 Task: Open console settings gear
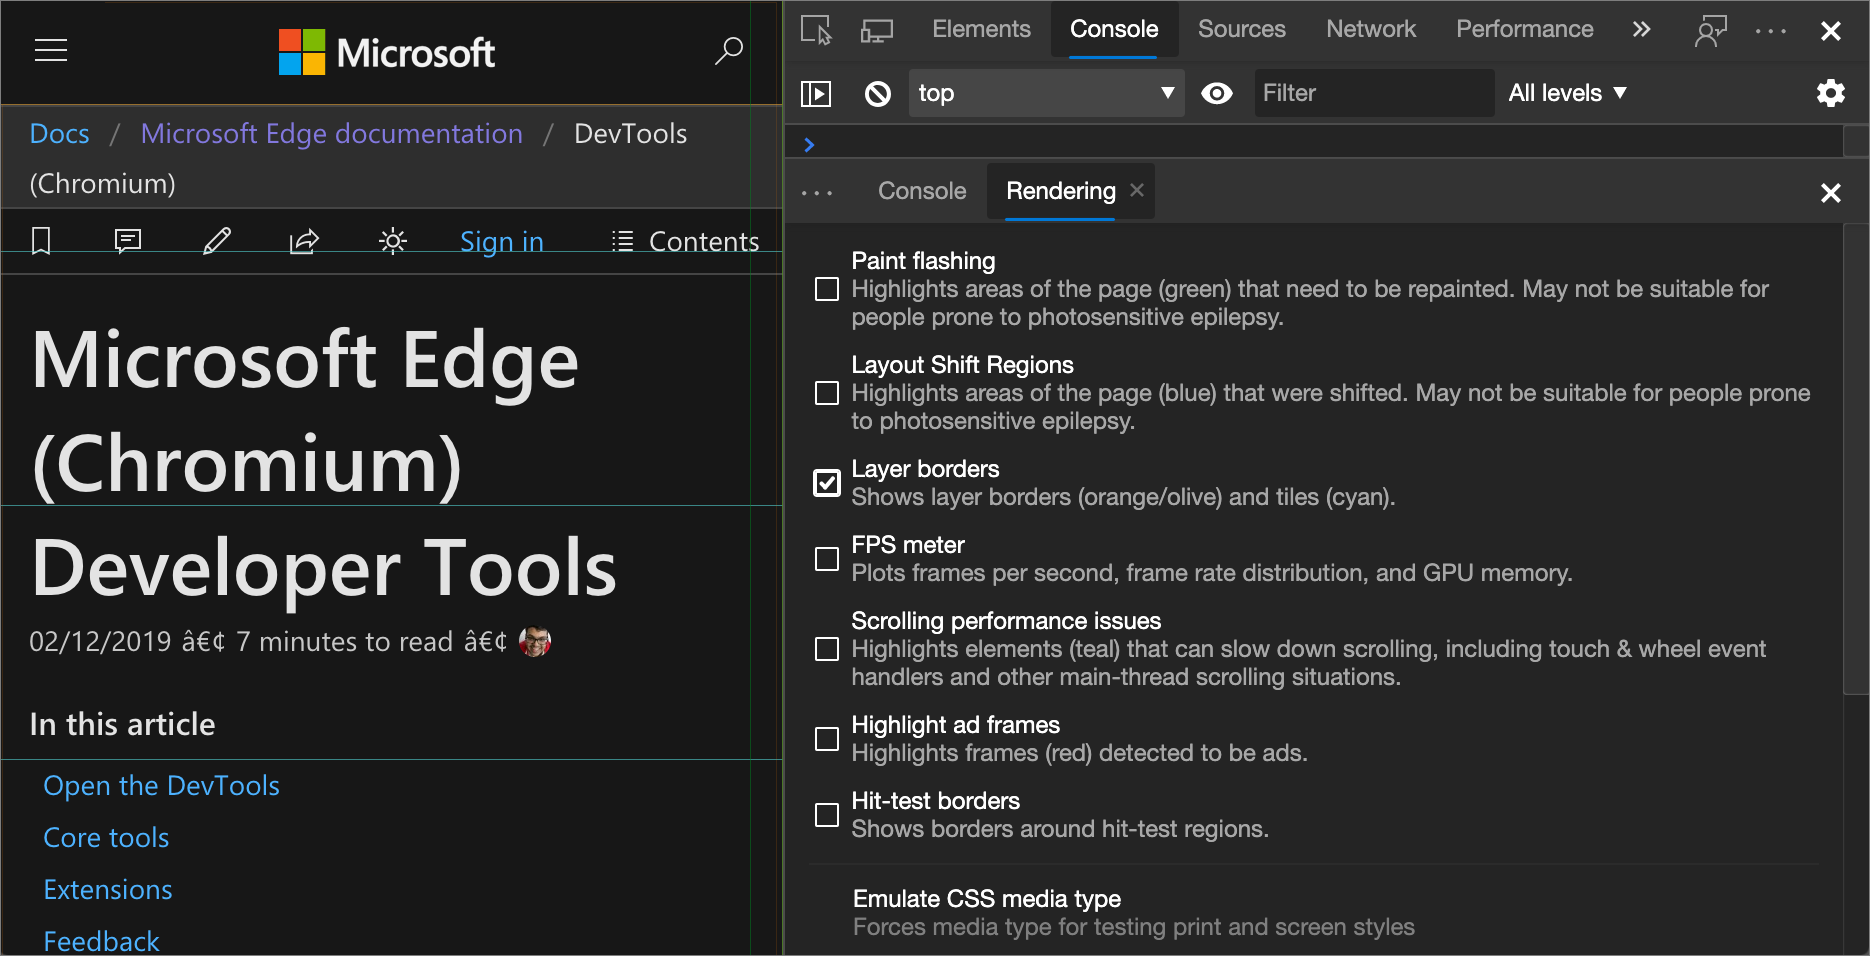[1831, 93]
